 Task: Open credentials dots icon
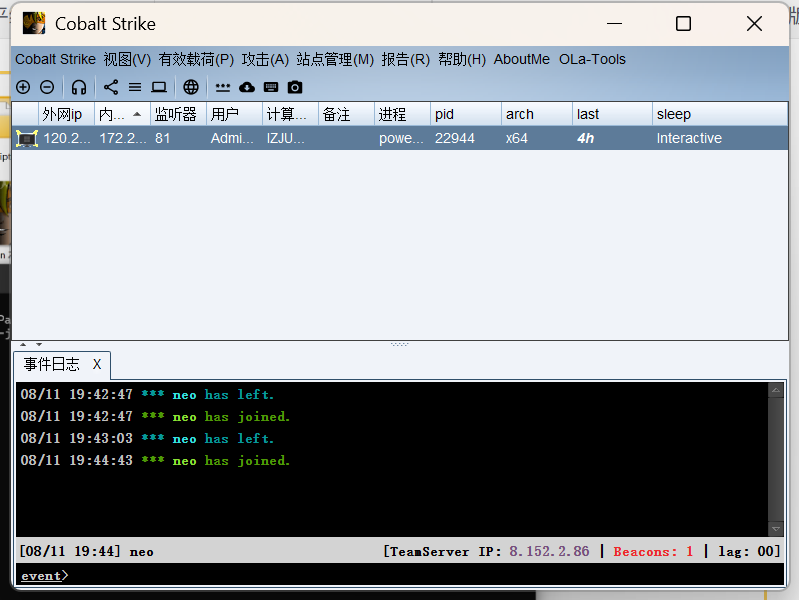coord(223,88)
